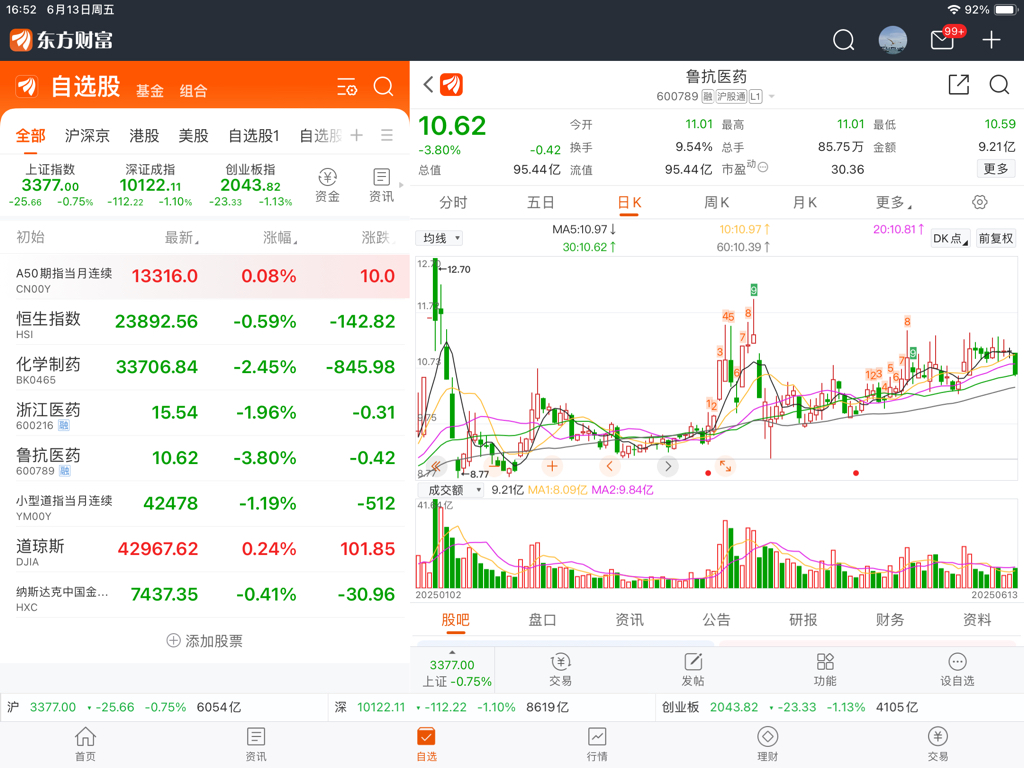This screenshot has height=768, width=1024.
Task: Open the DK点 dropdown button
Action: 950,238
